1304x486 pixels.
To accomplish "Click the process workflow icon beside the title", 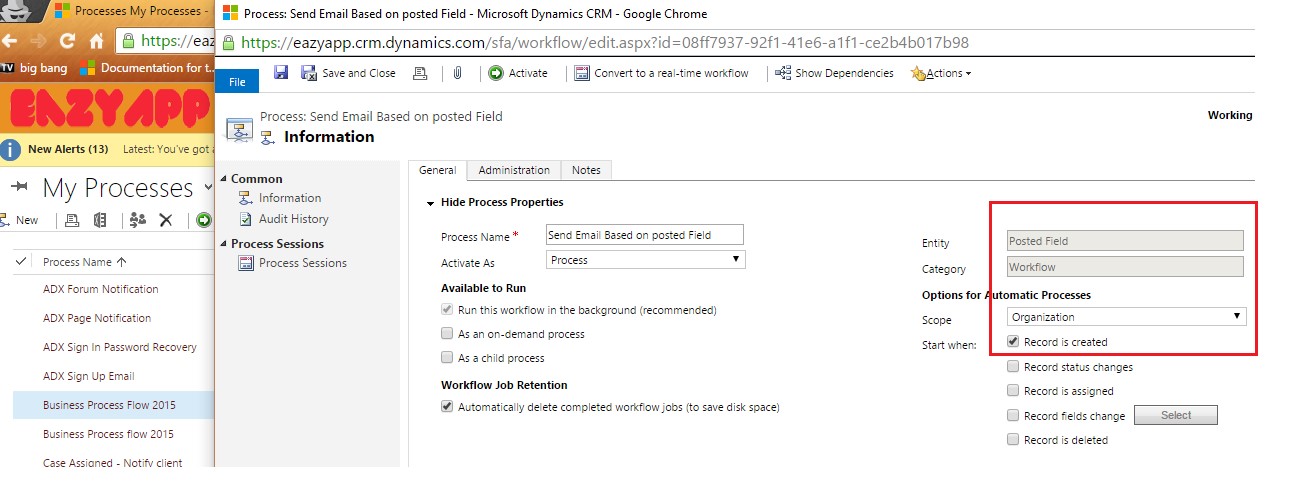I will click(240, 129).
